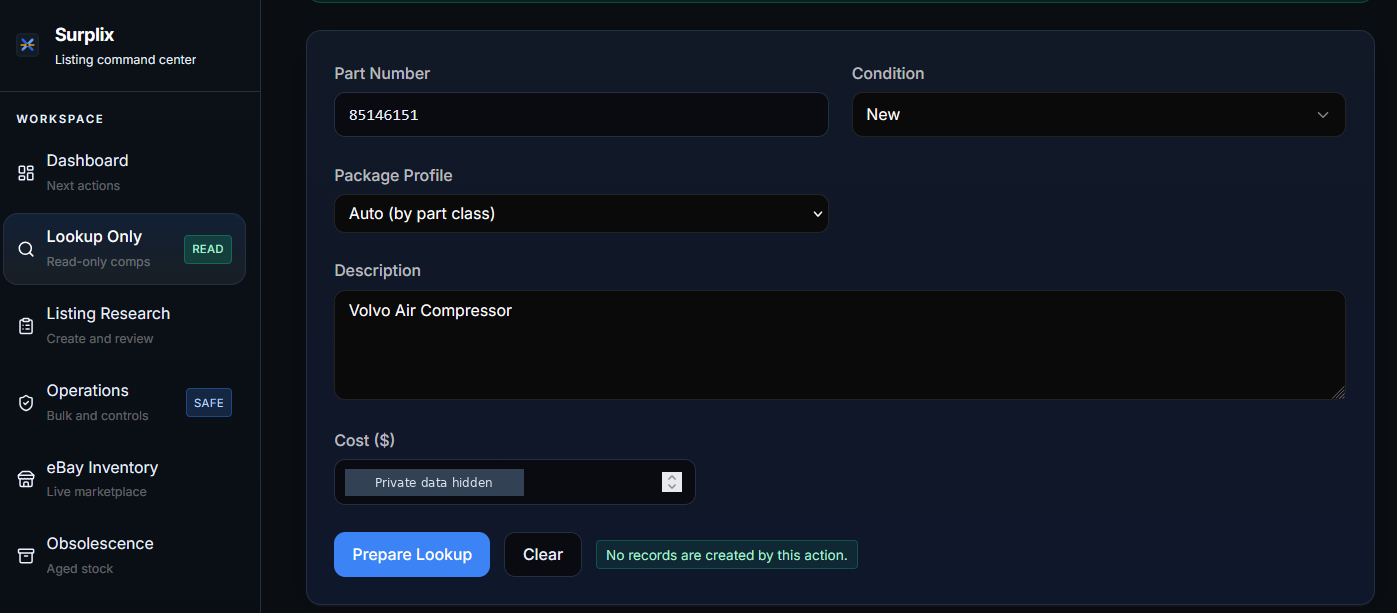Click the Clear button
Screen dimensions: 1397x613
click(x=543, y=554)
